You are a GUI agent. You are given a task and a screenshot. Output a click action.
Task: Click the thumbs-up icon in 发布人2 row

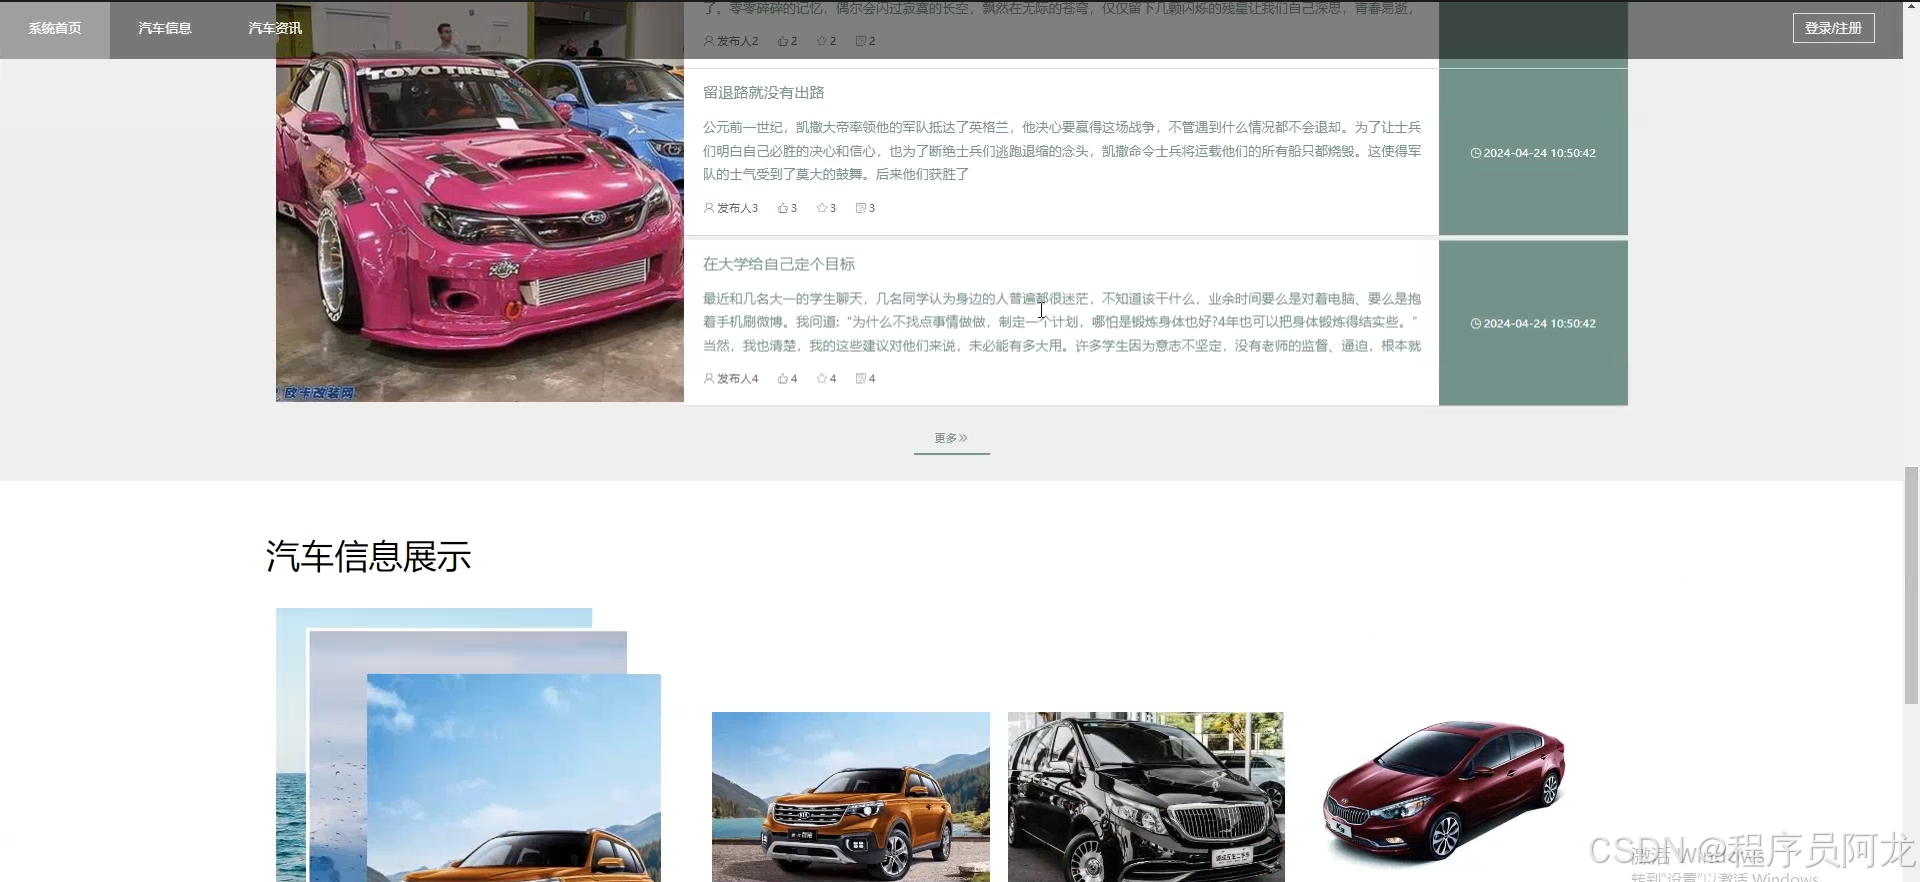[783, 41]
